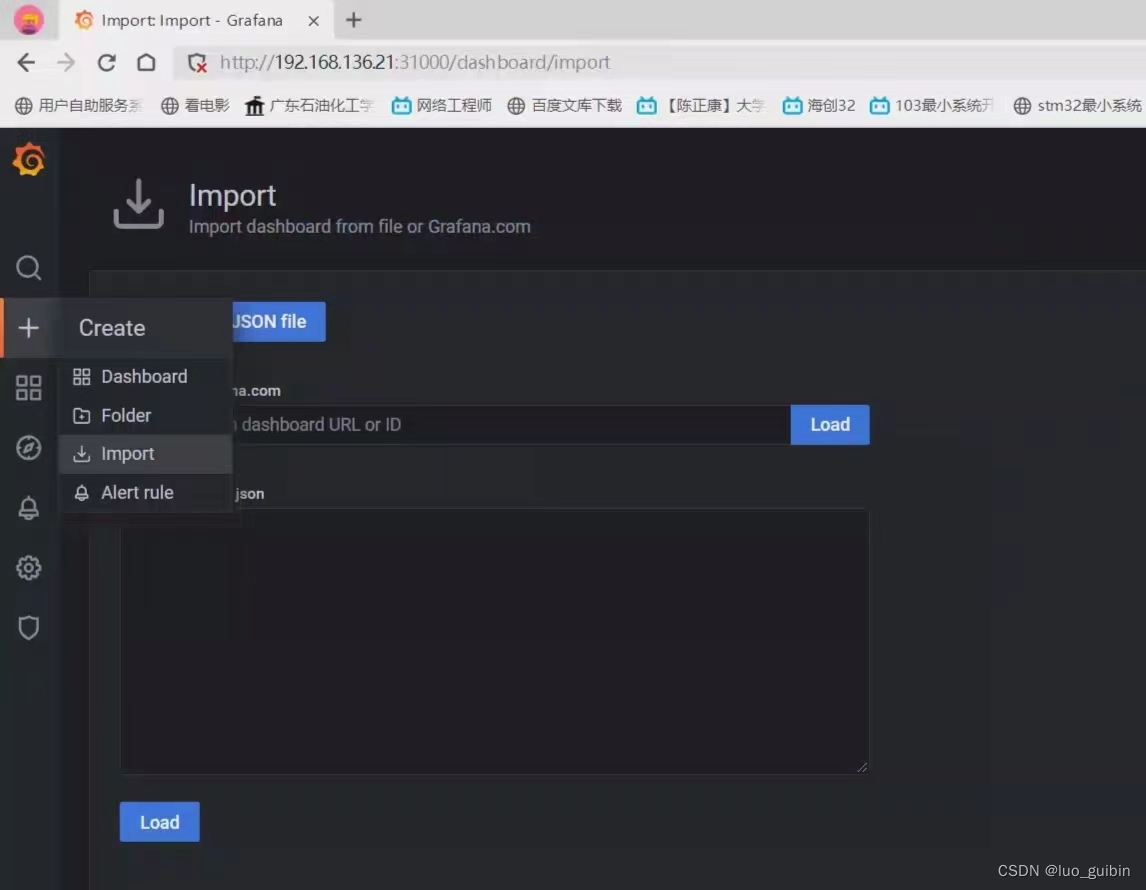
Task: Select Alert rule in the Create menu
Action: (x=145, y=492)
